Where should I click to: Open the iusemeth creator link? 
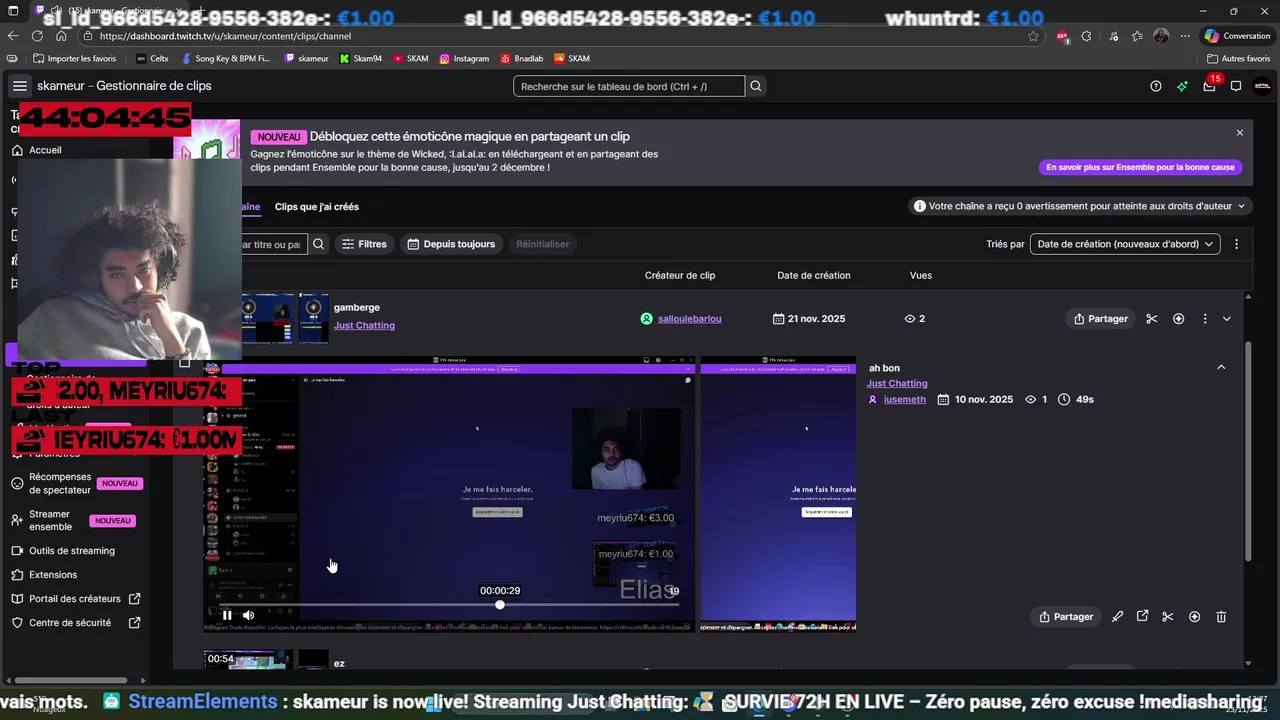point(905,399)
